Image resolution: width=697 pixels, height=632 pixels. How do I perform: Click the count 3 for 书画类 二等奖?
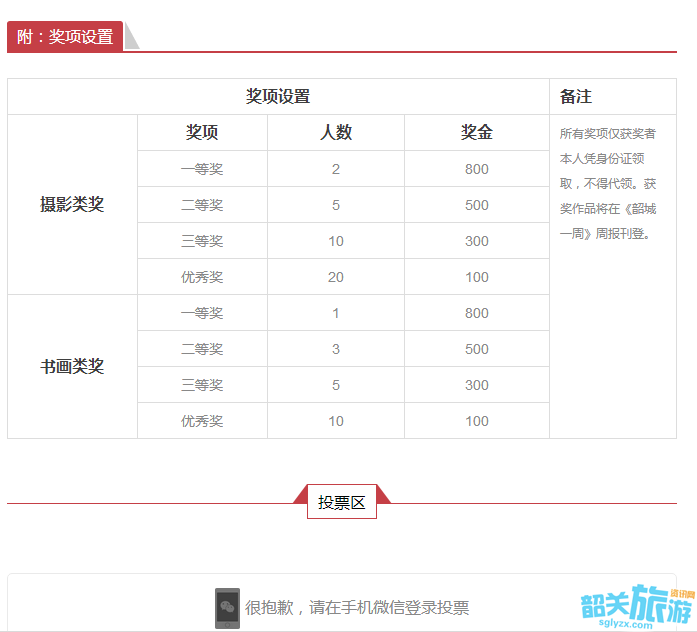pyautogui.click(x=336, y=349)
